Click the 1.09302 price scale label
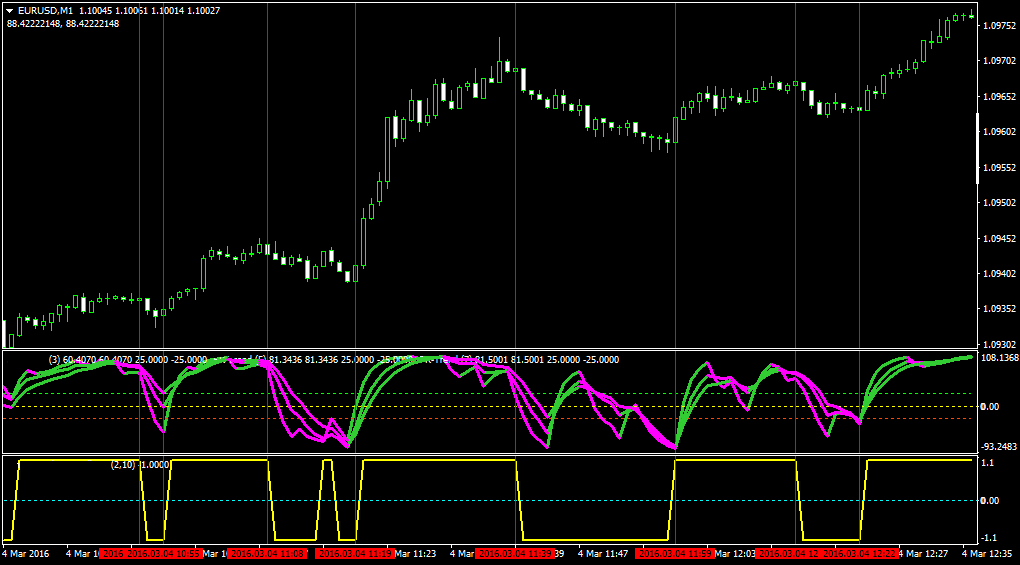Viewport: 1020px width, 565px height. (1000, 345)
